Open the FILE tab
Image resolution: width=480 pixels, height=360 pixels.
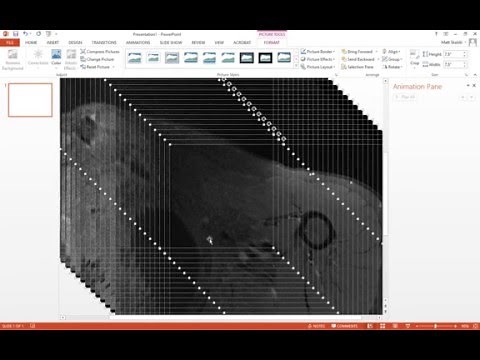point(10,43)
